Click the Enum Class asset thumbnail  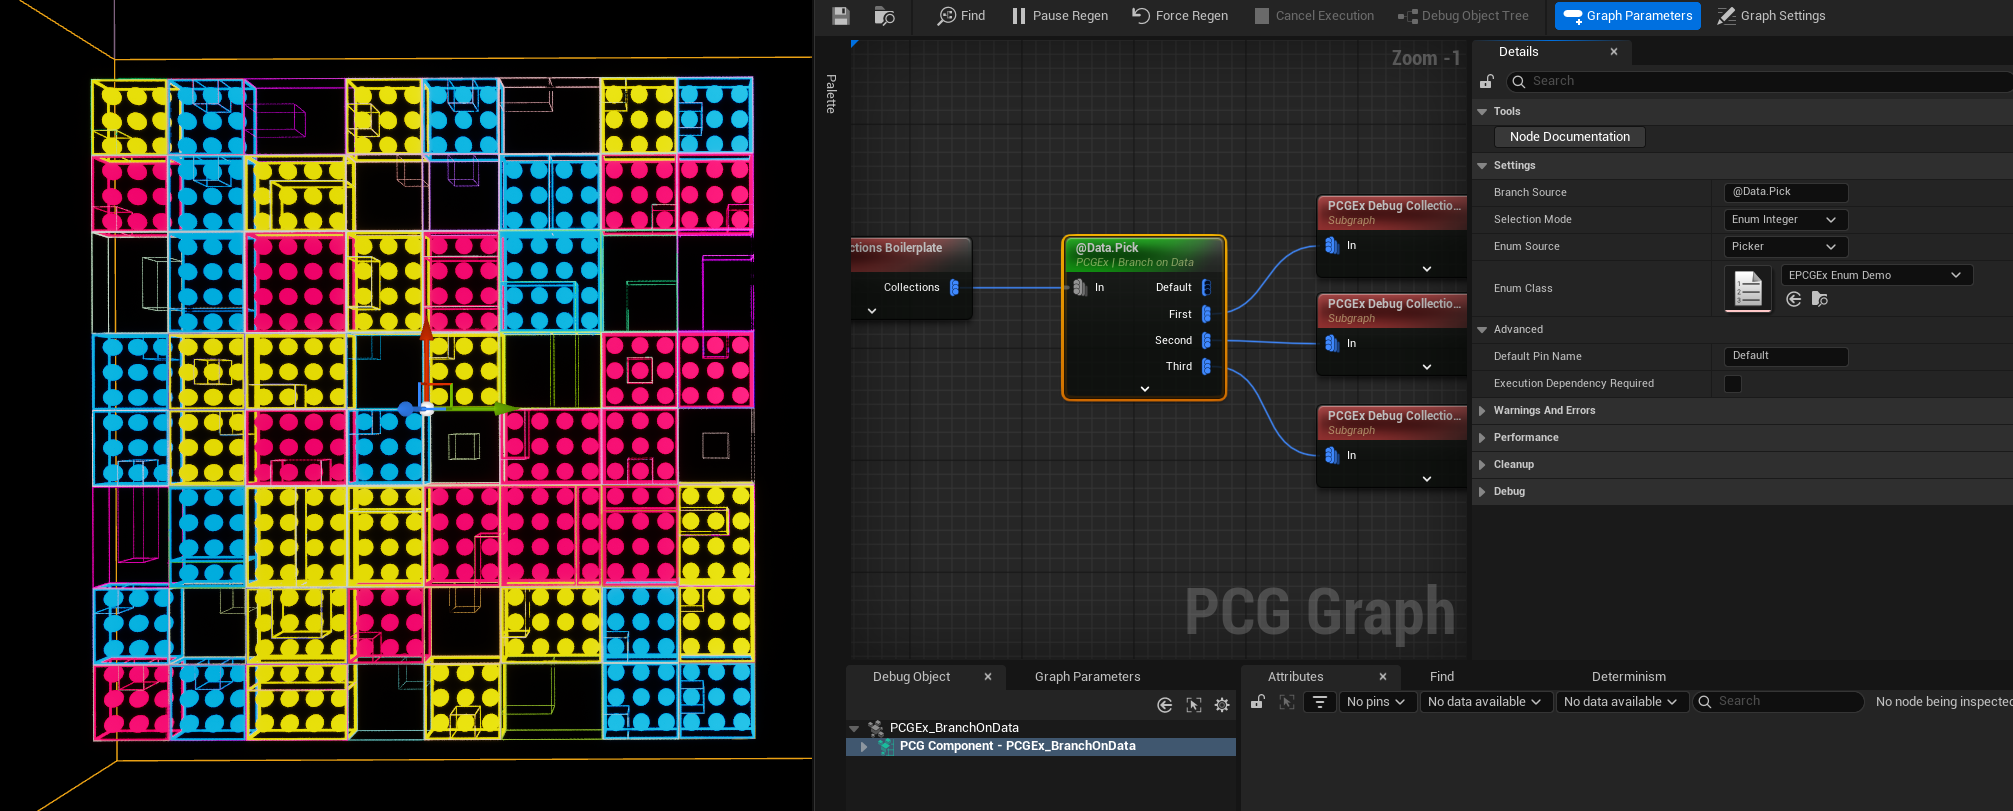1748,289
